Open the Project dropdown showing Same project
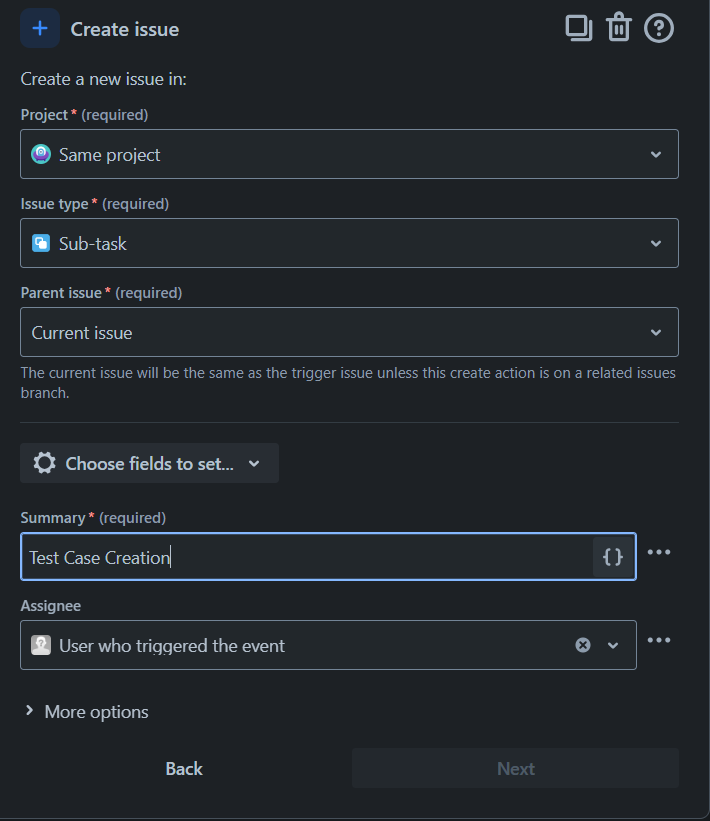Image resolution: width=710 pixels, height=821 pixels. [656, 154]
